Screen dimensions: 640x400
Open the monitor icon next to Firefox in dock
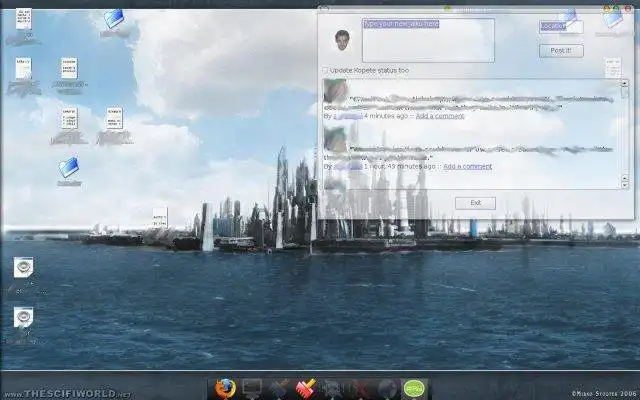[251, 388]
